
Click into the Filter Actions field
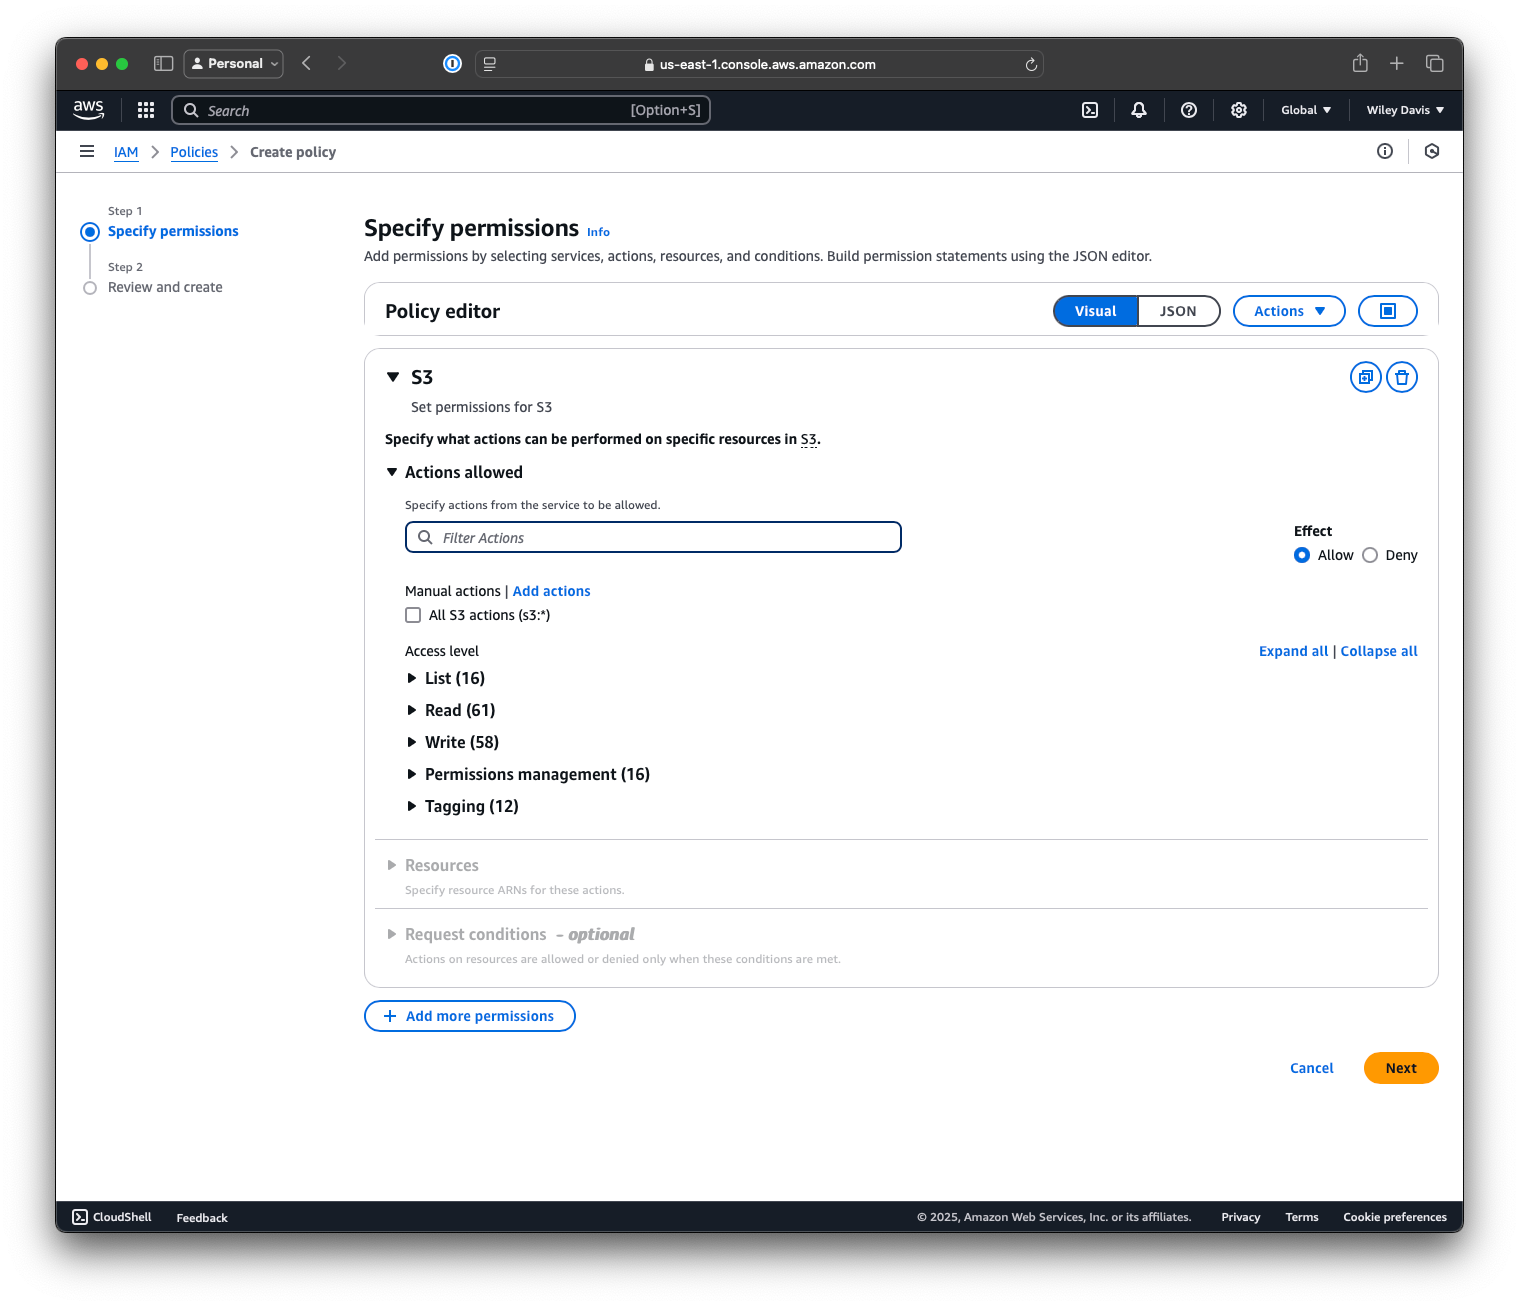tap(660, 537)
